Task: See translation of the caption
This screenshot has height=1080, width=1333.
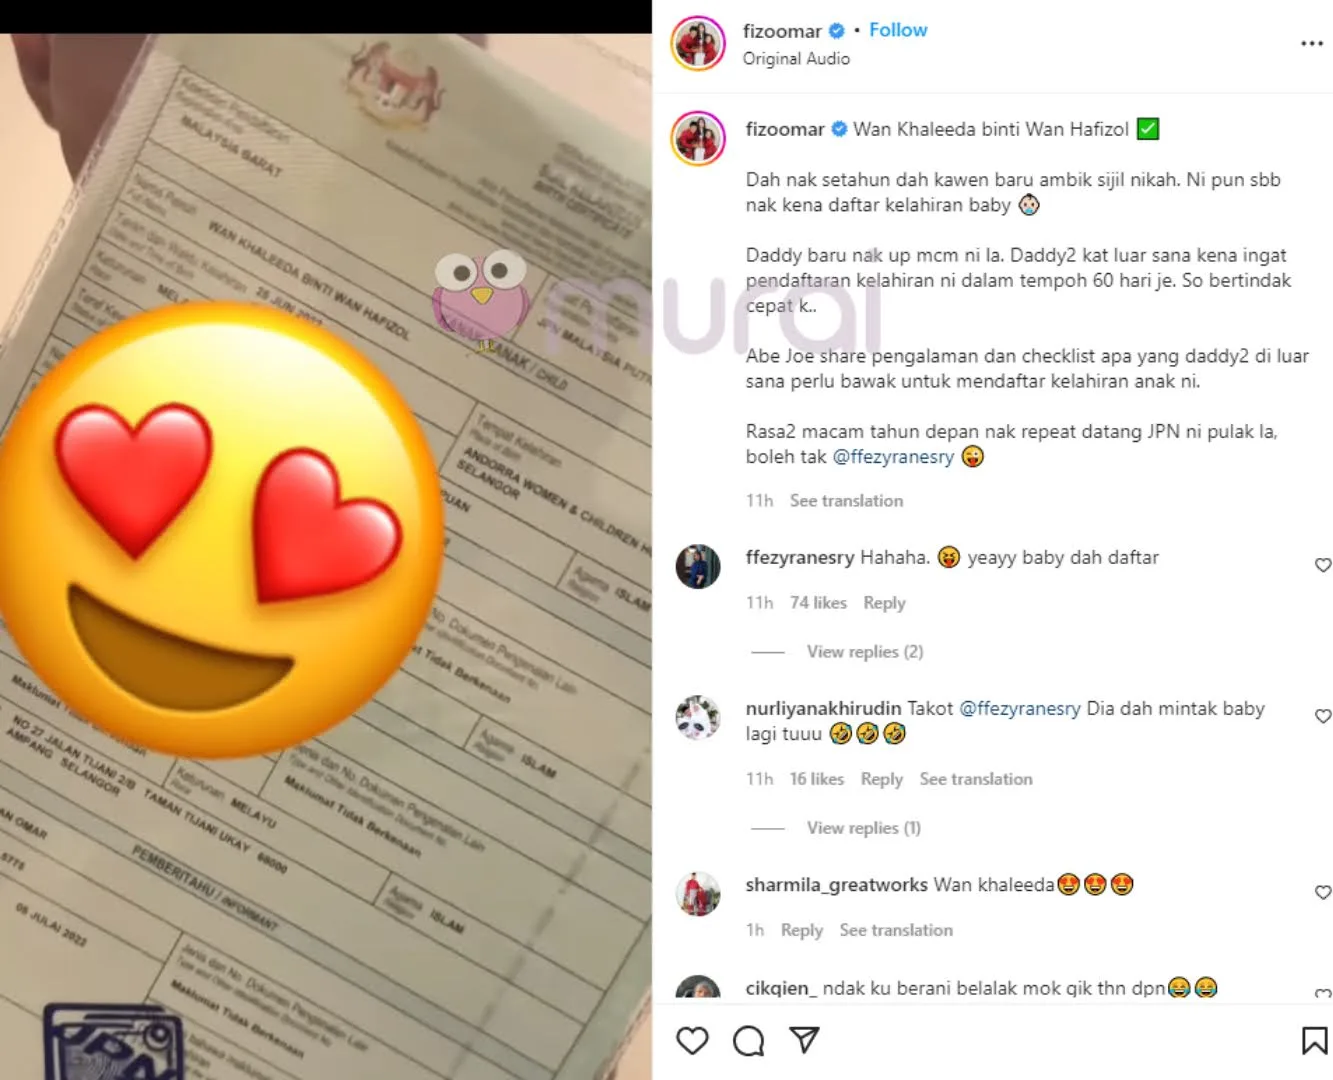Action: click(x=846, y=501)
